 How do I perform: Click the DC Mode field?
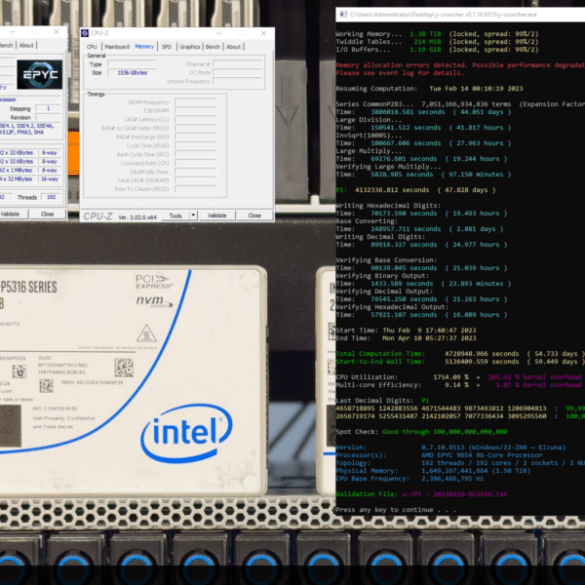(x=238, y=72)
